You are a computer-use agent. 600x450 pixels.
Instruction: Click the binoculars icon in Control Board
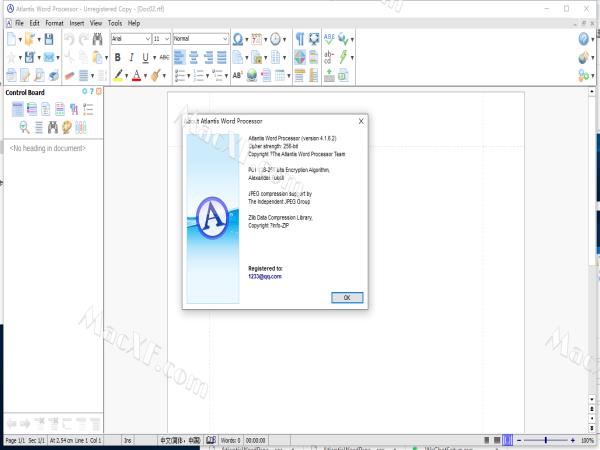tap(53, 127)
